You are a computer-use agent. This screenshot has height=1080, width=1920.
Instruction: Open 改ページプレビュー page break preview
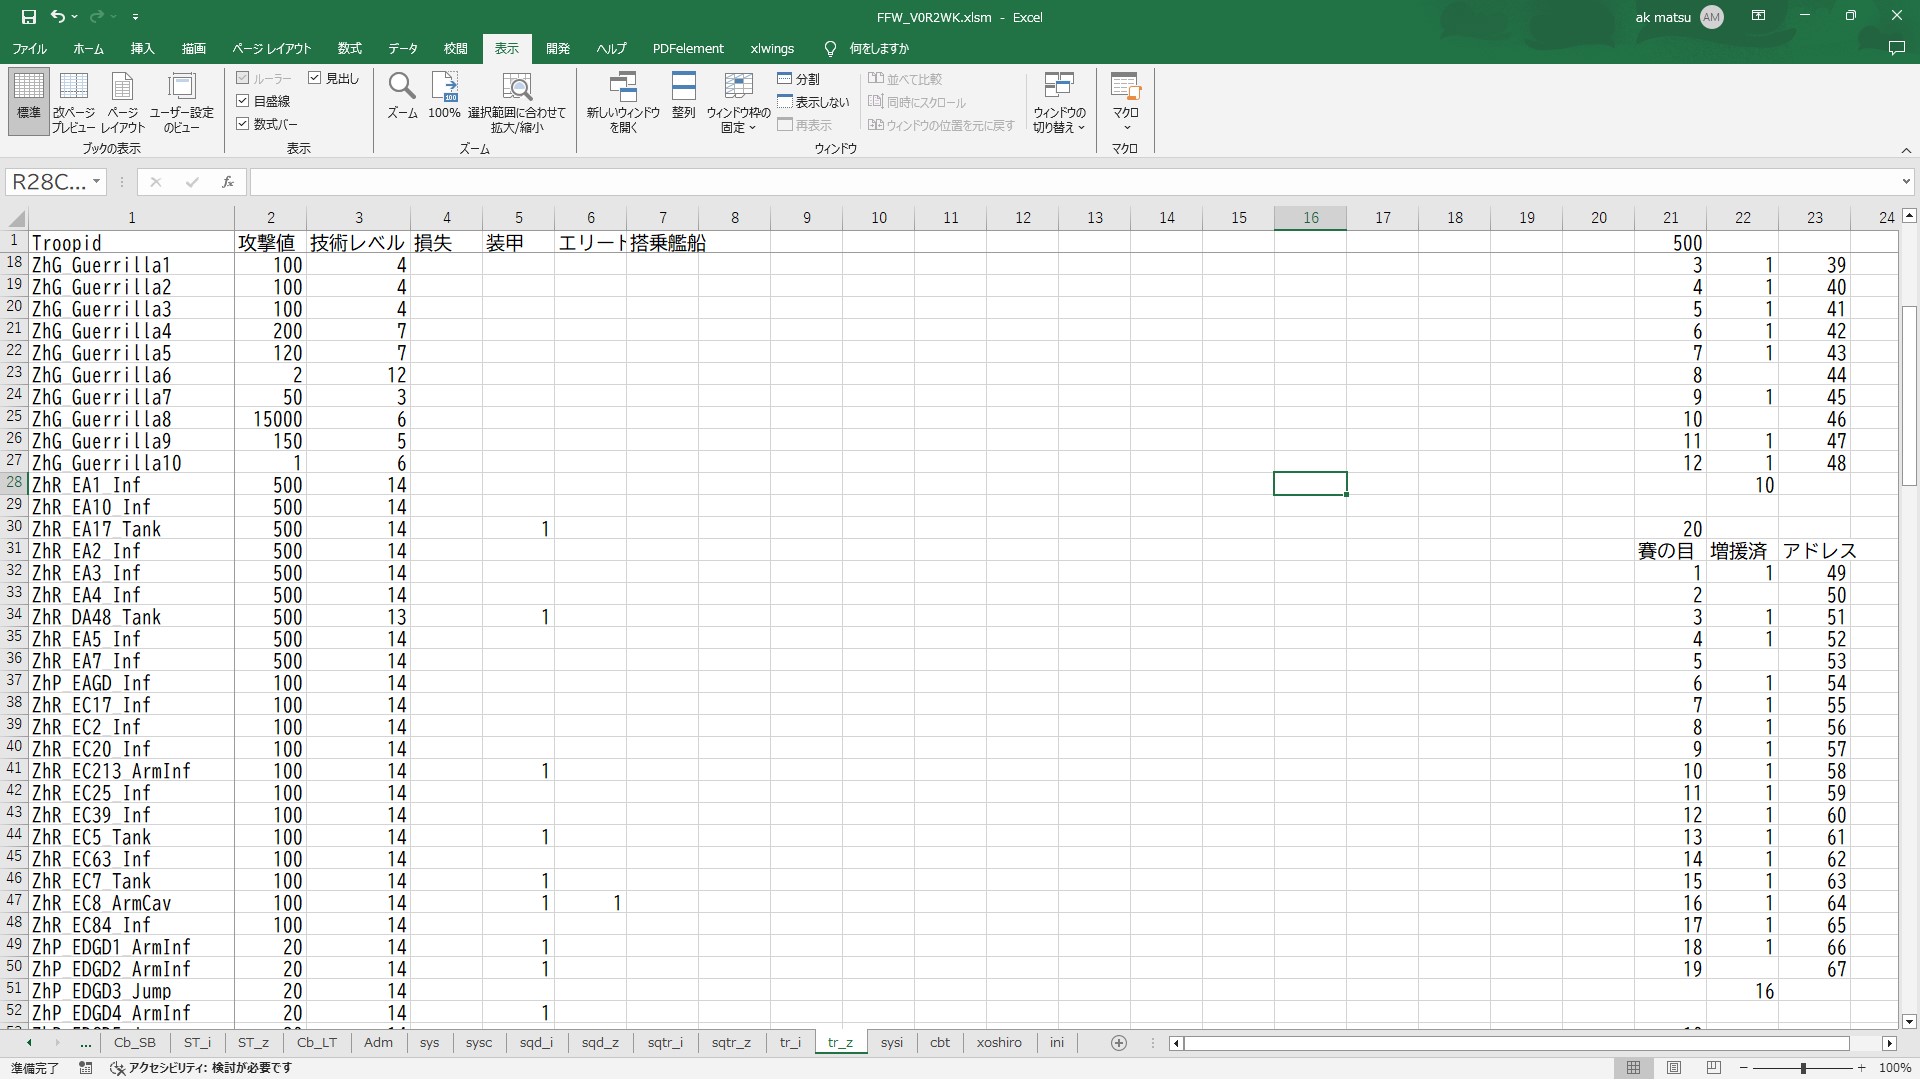pyautogui.click(x=74, y=101)
